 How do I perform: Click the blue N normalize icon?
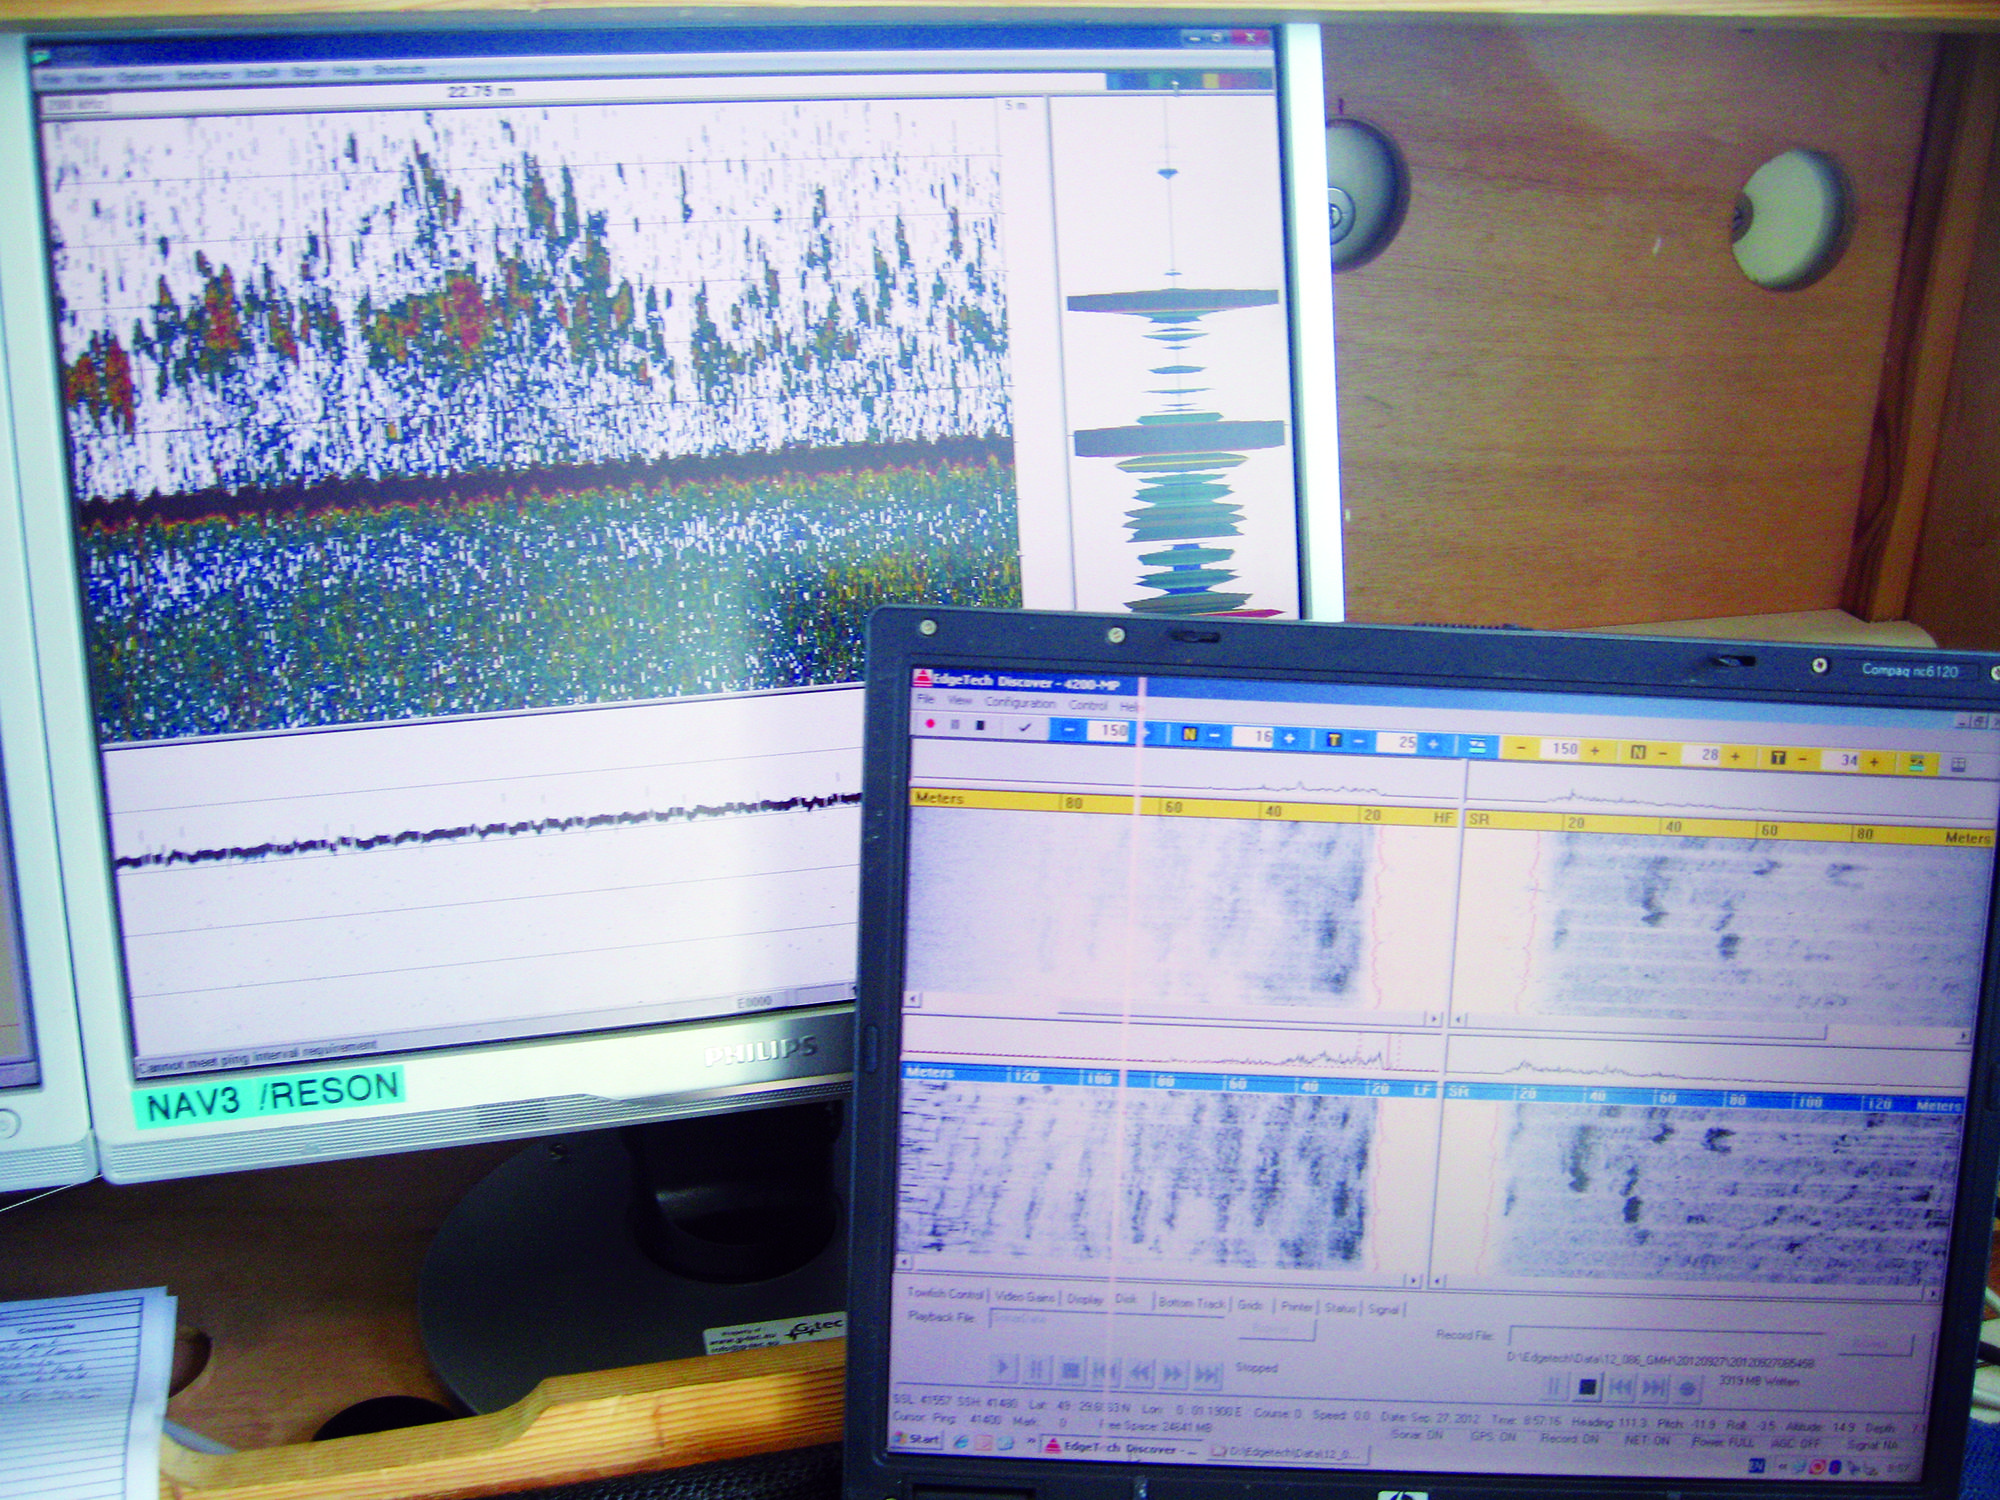pyautogui.click(x=1188, y=735)
